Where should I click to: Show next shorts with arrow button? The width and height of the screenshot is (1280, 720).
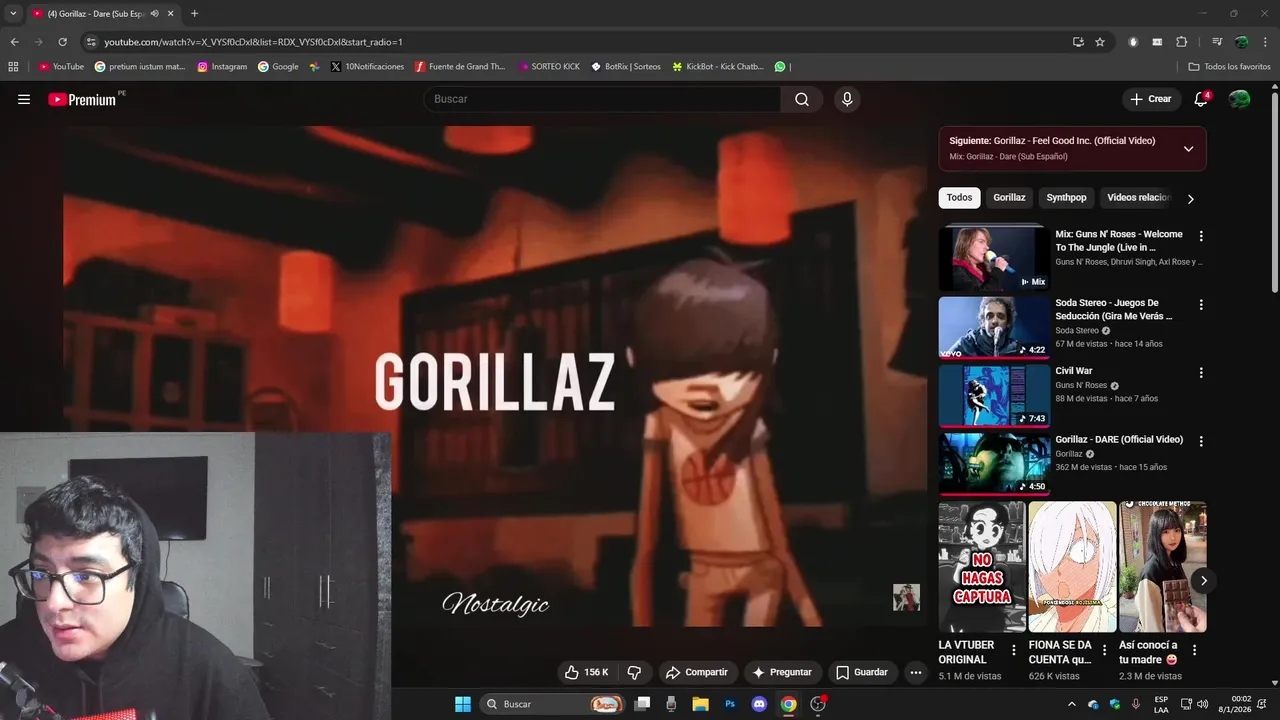[1204, 580]
